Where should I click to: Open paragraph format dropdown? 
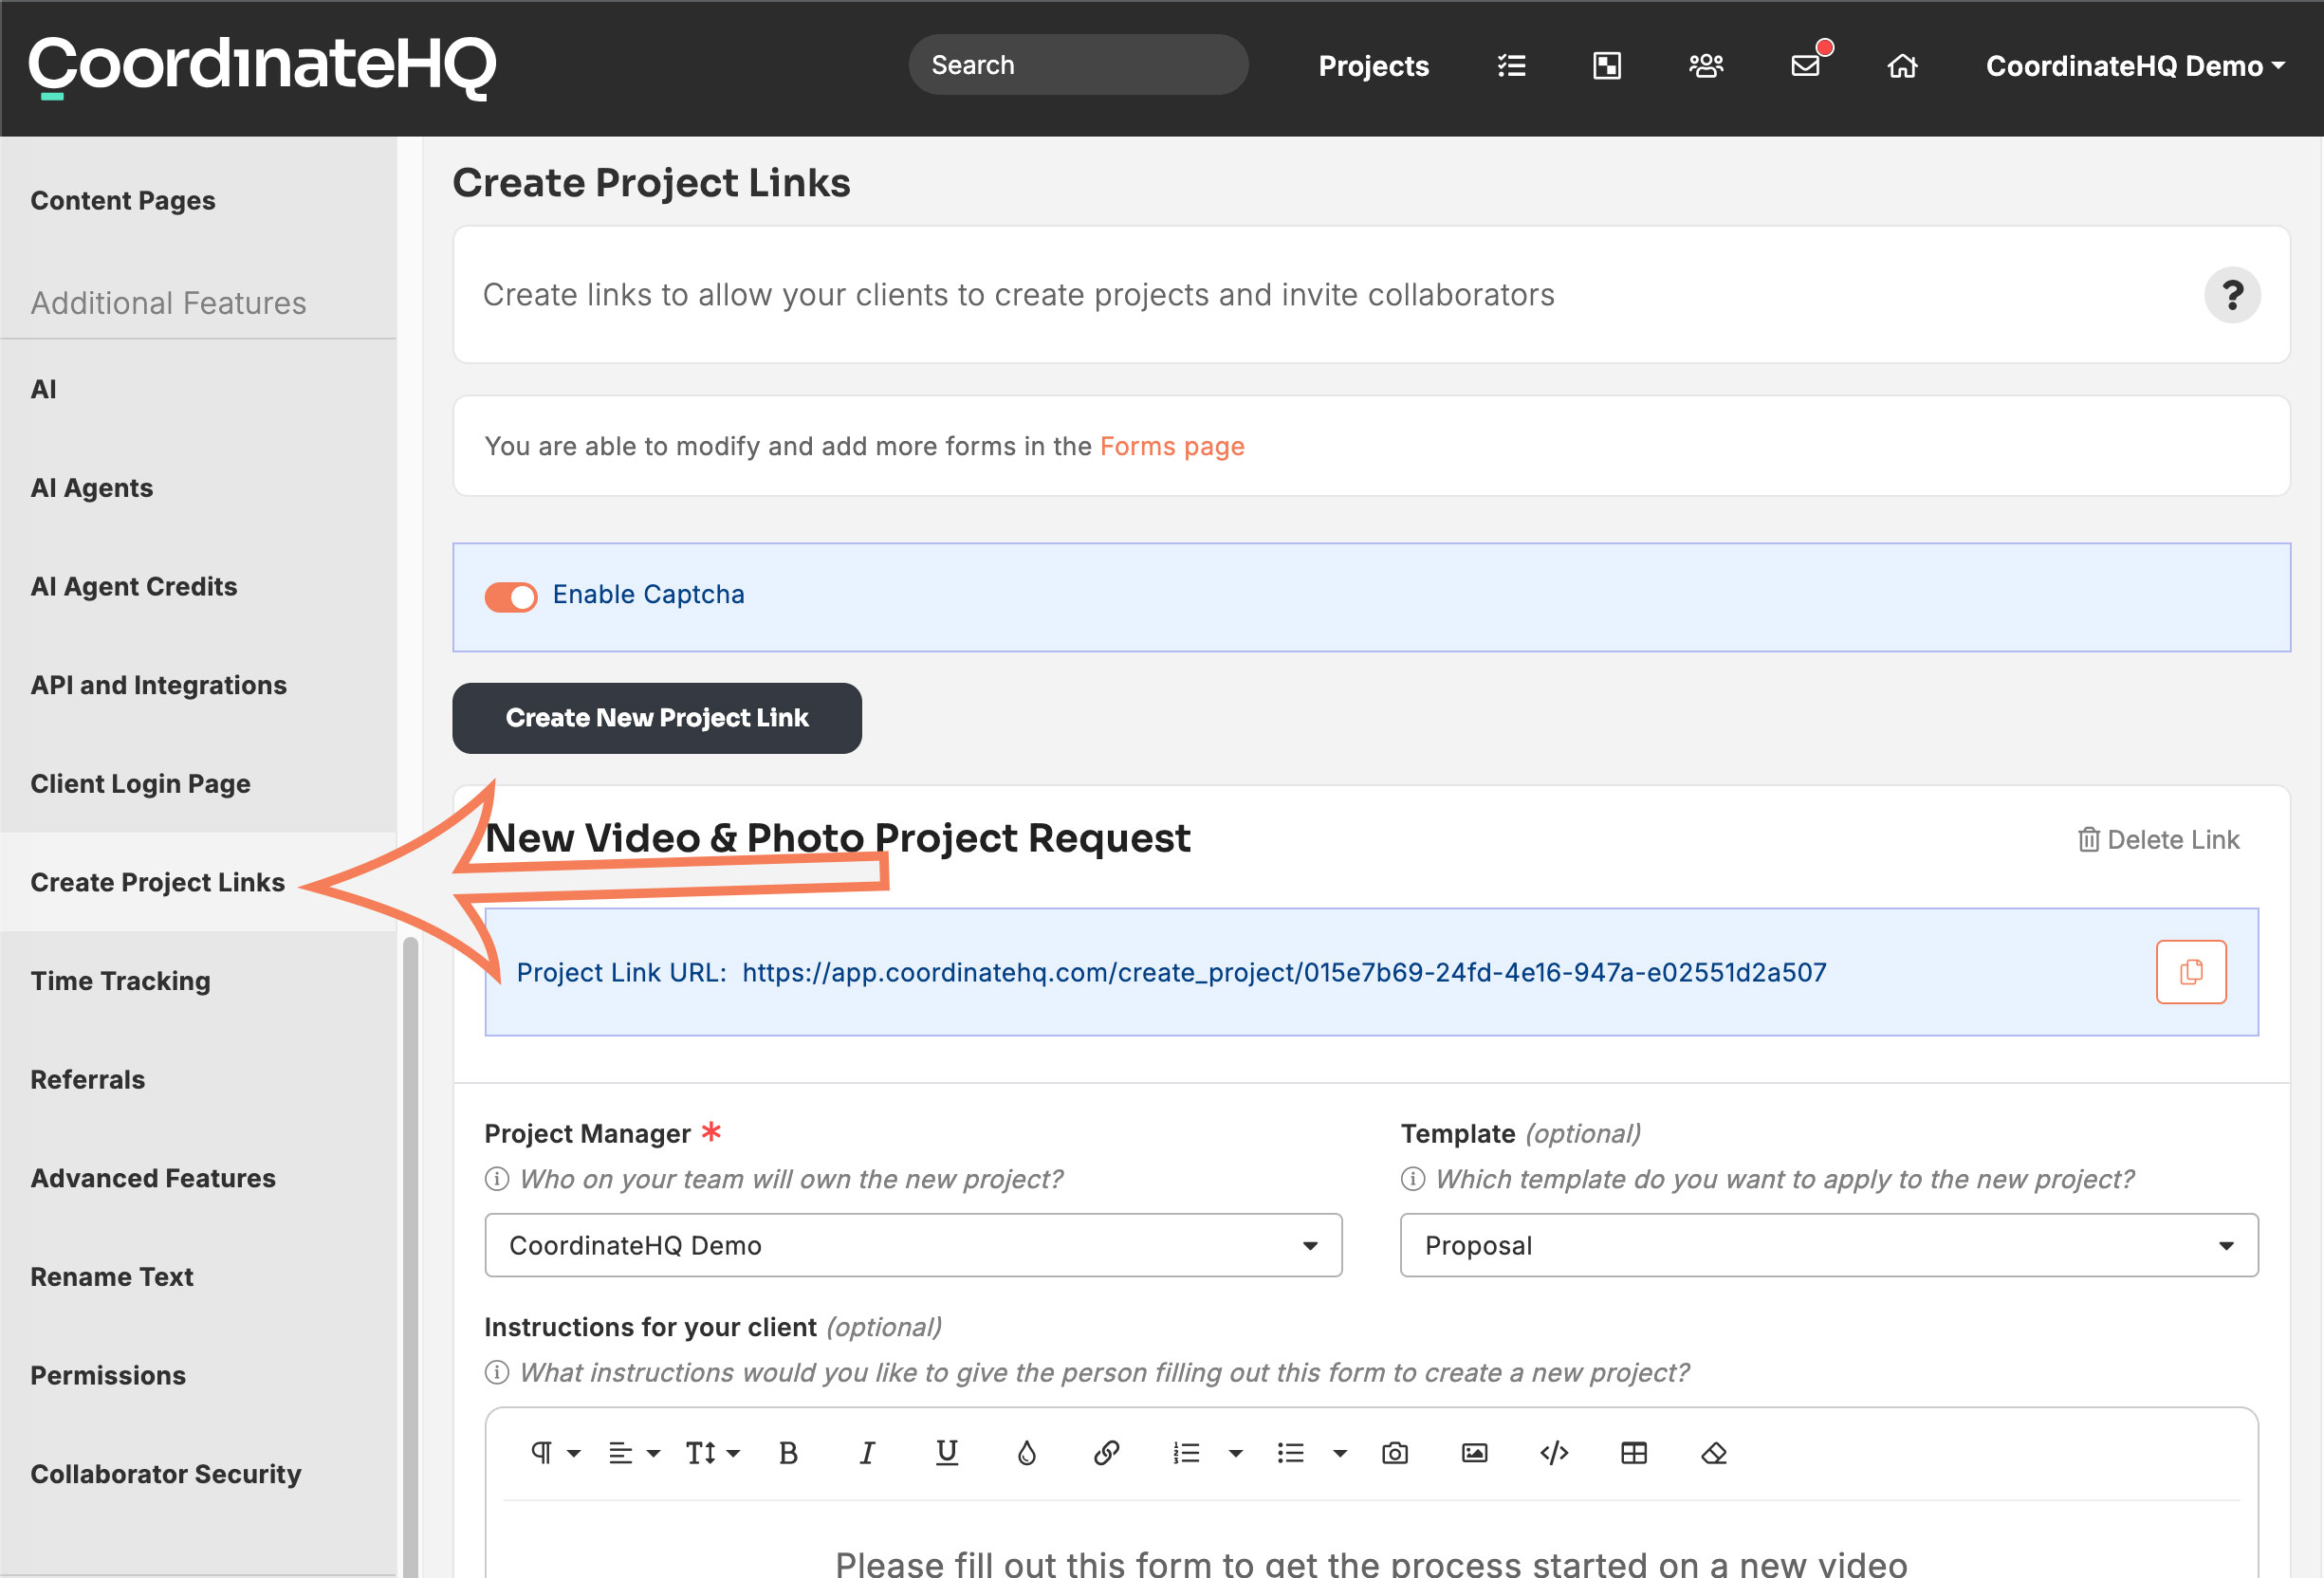(x=555, y=1453)
